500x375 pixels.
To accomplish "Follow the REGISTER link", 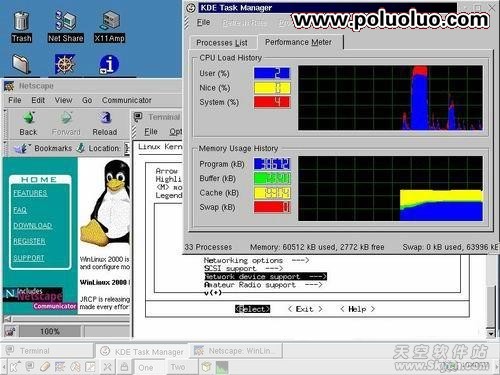I will 29,241.
